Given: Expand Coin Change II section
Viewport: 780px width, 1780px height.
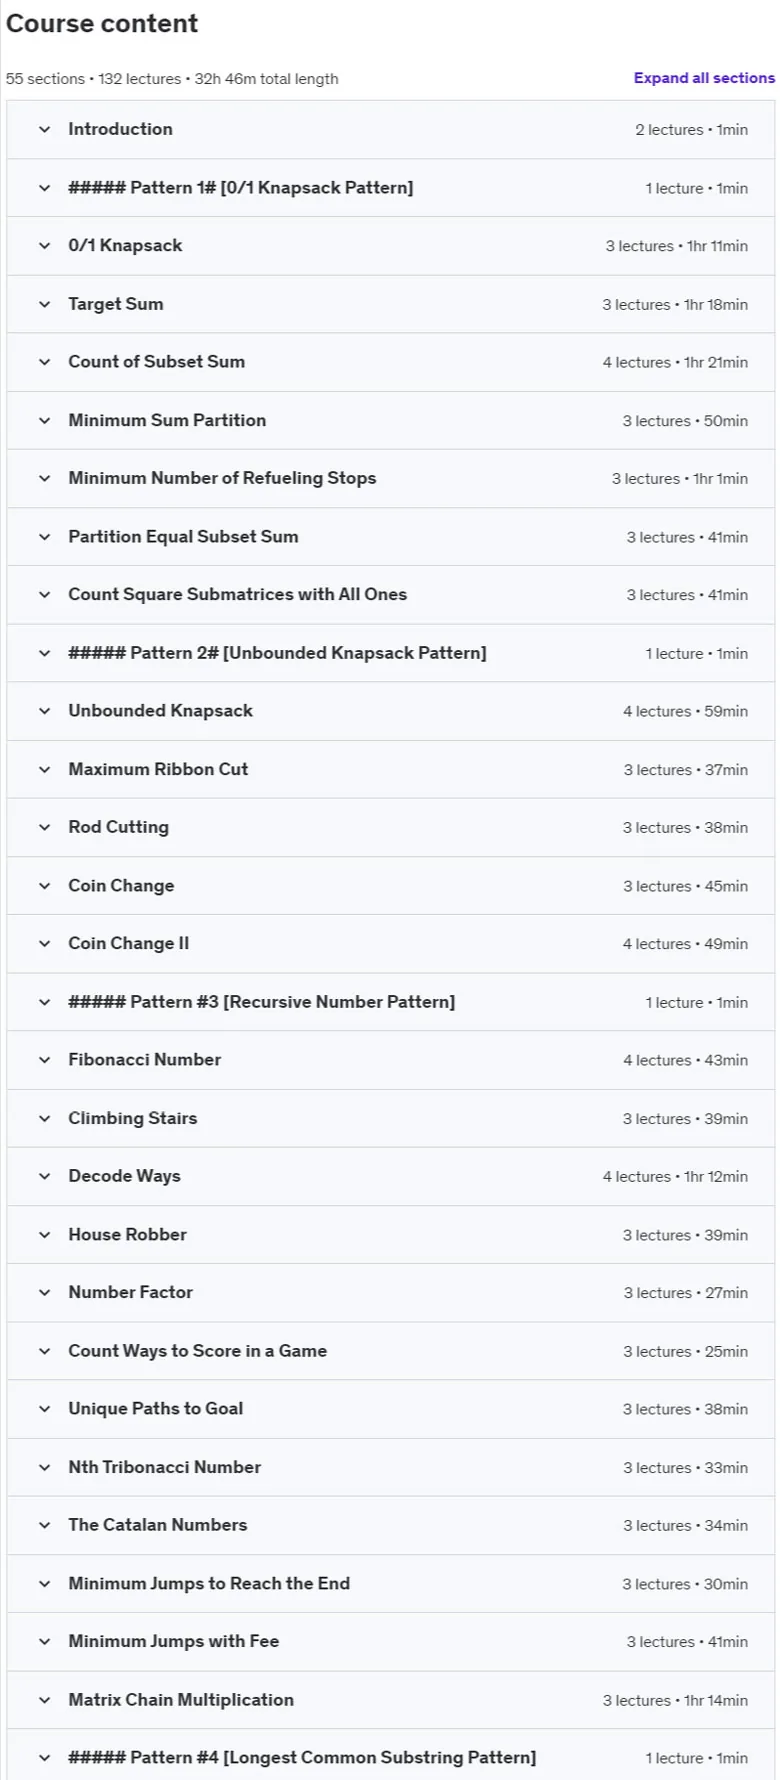Looking at the screenshot, I should 391,943.
